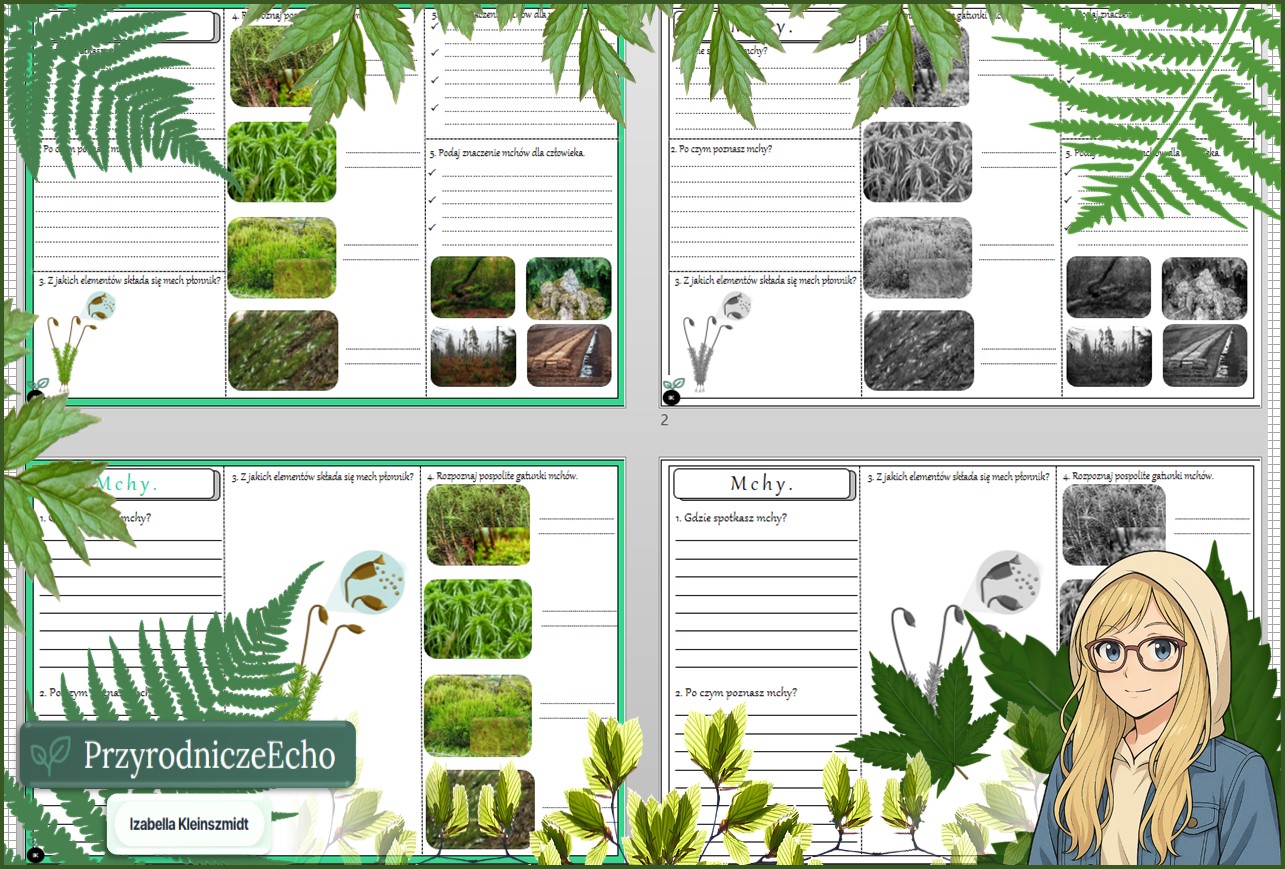This screenshot has width=1285, height=869.
Task: Click the grayscale spore capsule icon in bottom-right worksheet
Action: point(1007,581)
